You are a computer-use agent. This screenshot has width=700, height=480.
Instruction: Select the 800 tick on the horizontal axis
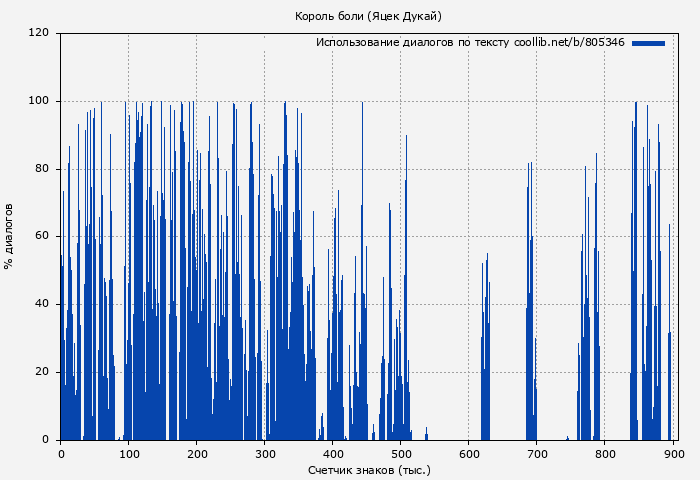click(604, 453)
